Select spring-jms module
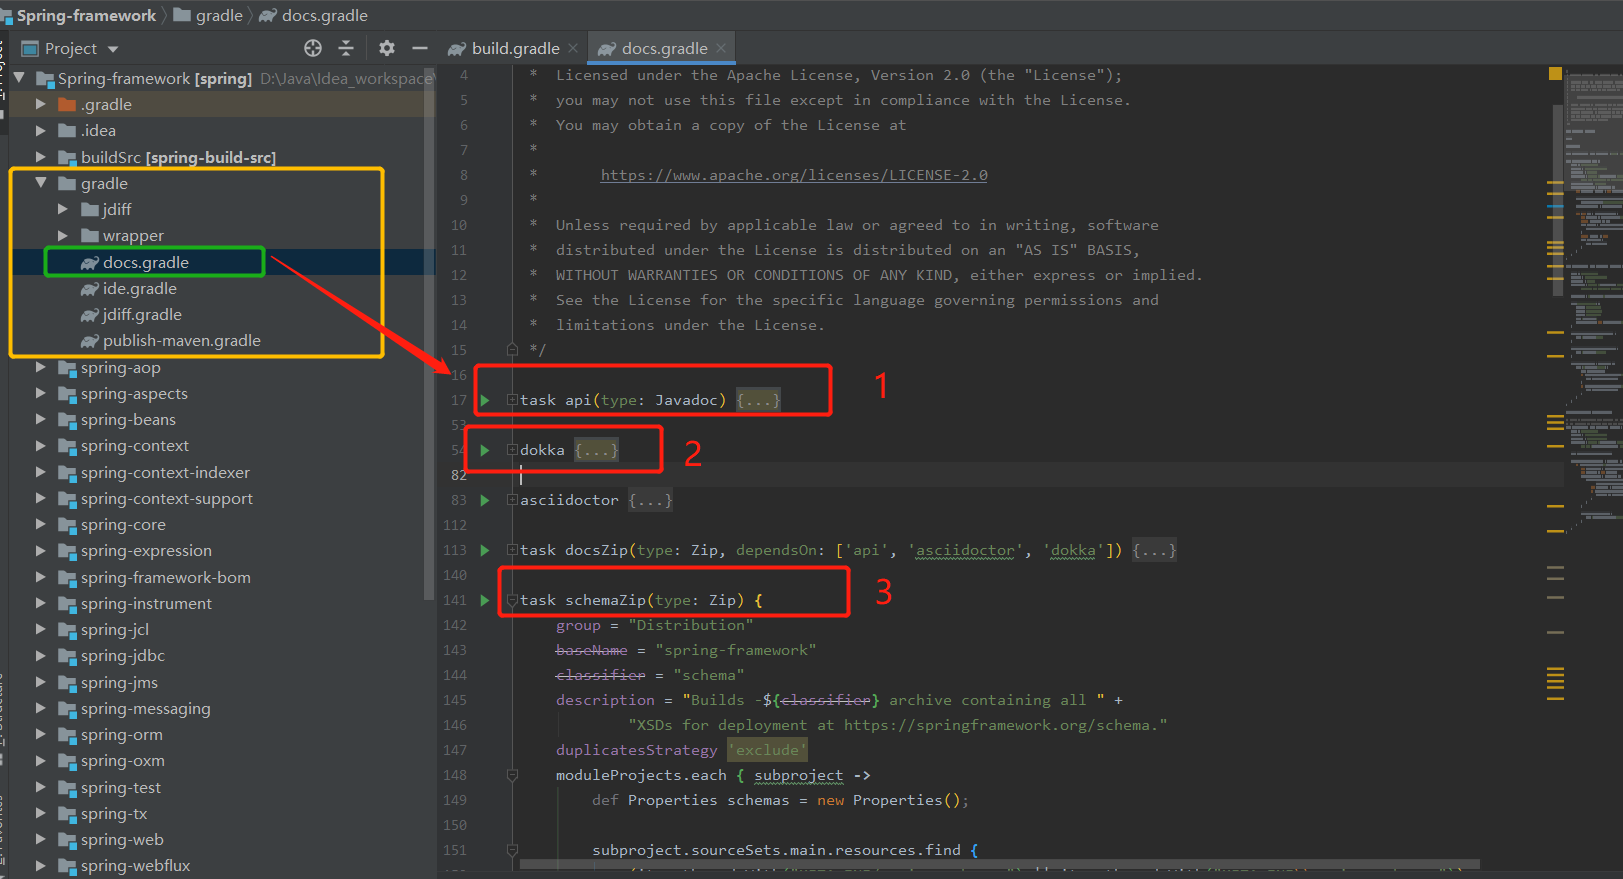The width and height of the screenshot is (1623, 879). [119, 682]
